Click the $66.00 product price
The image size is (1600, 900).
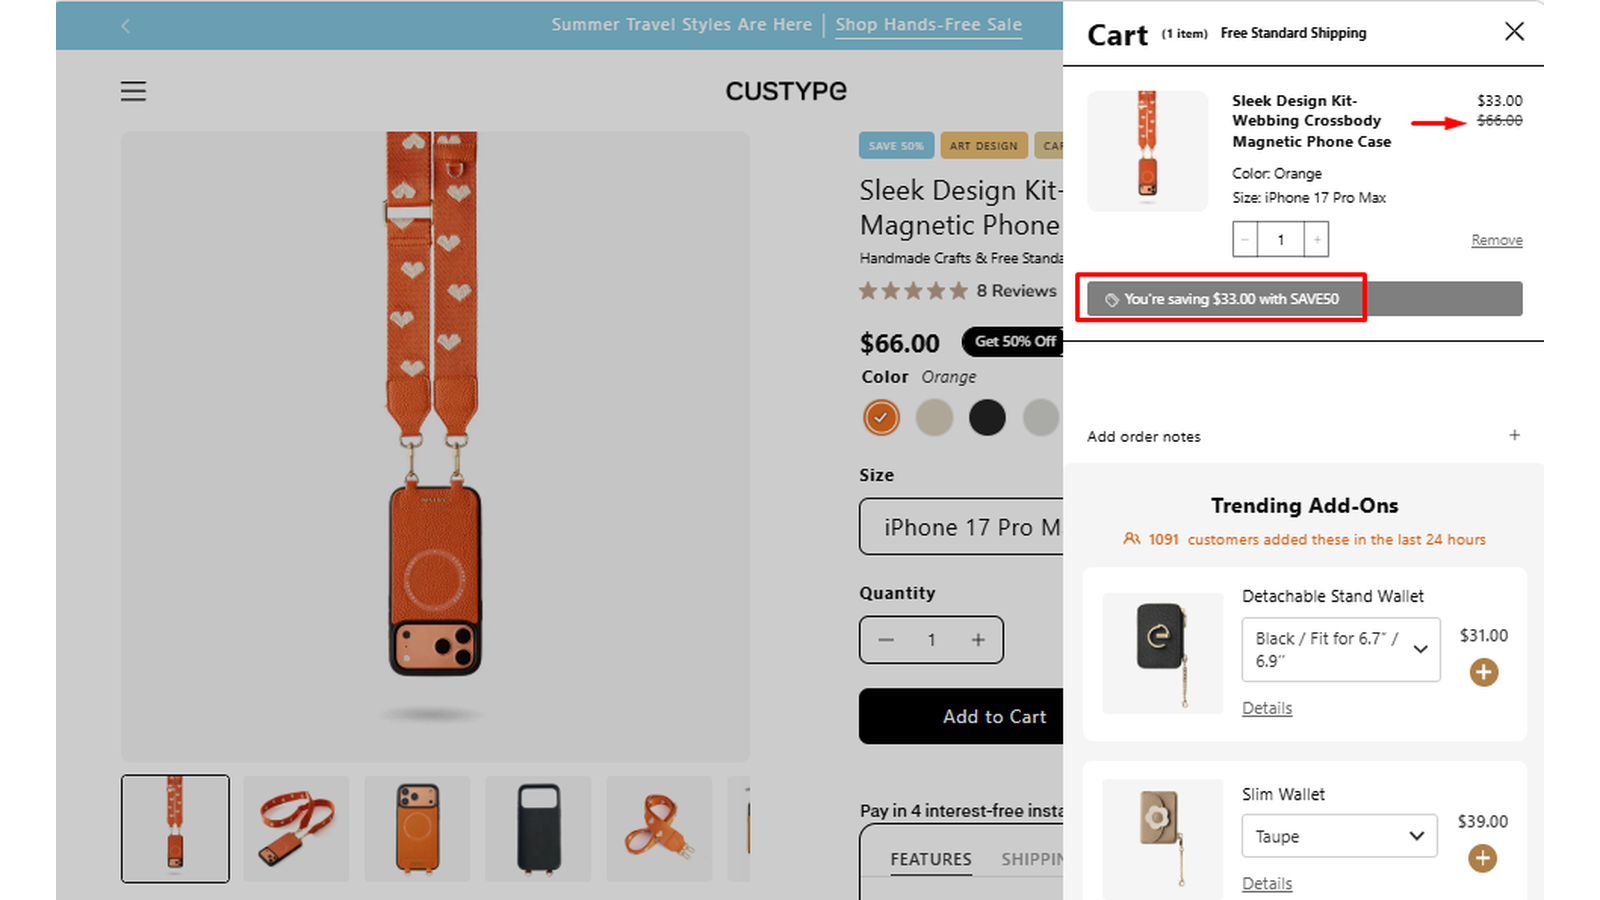point(900,343)
